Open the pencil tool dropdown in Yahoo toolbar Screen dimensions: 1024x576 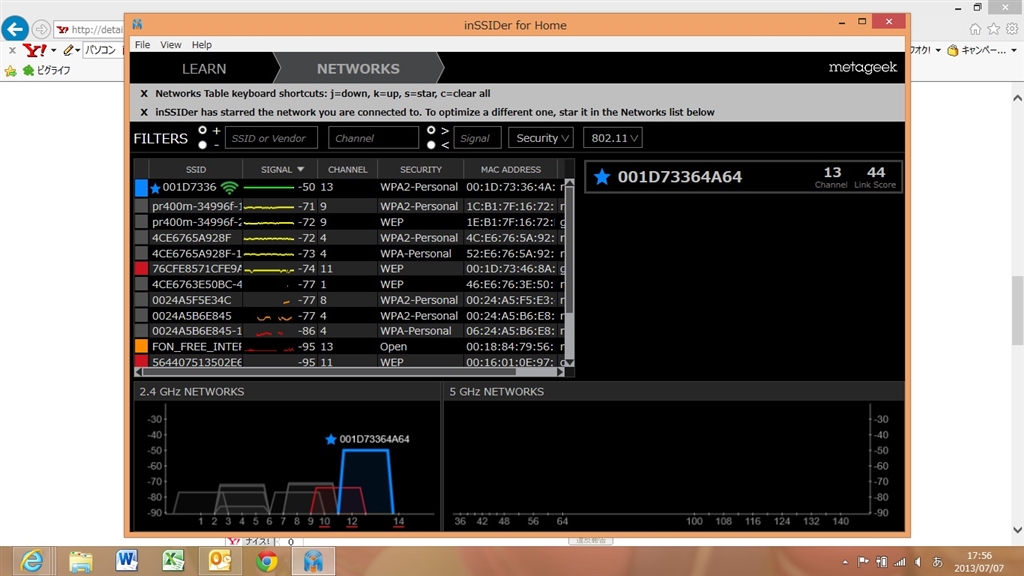click(77, 50)
